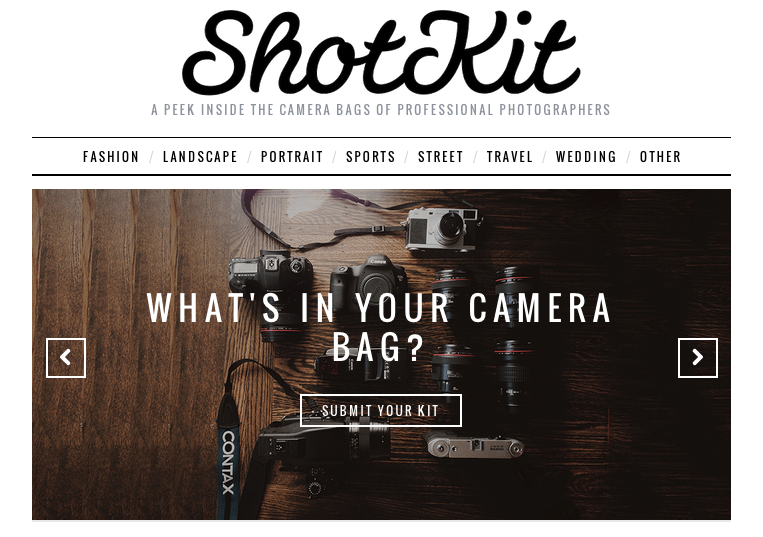
Task: Go to the previous slide with left arrow
Action: point(66,358)
